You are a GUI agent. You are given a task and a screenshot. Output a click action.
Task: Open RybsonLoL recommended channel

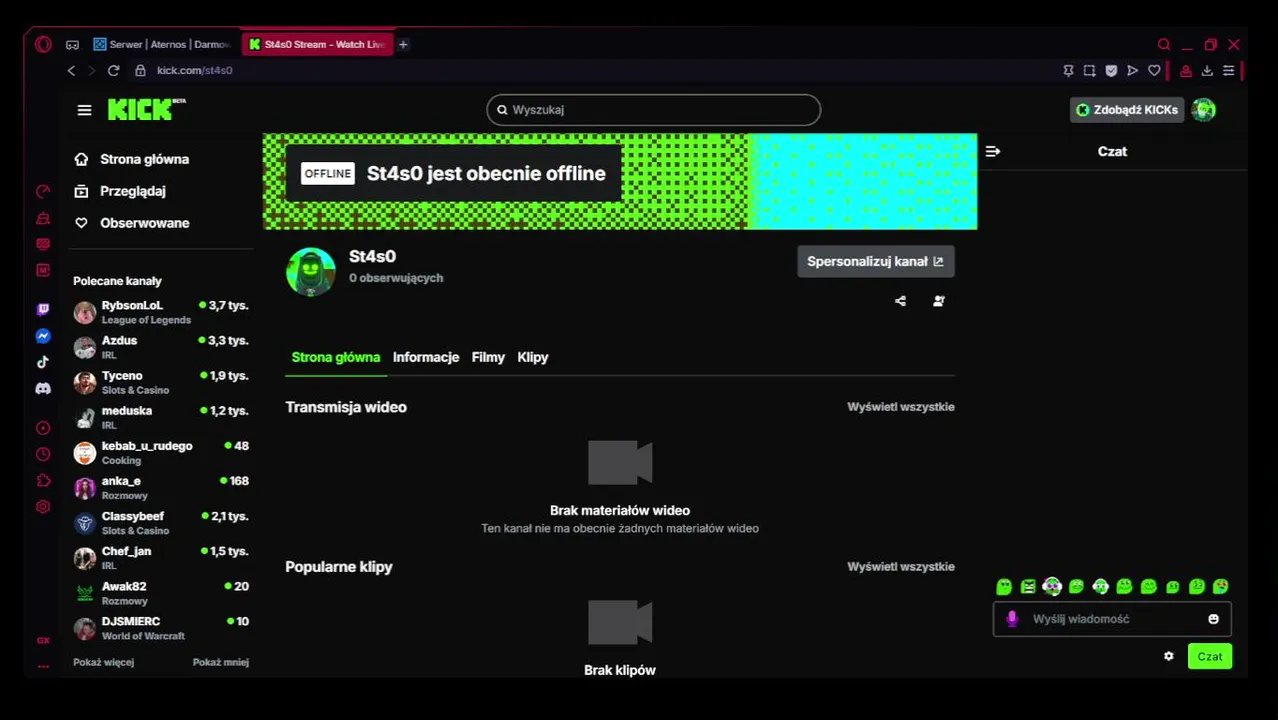tap(161, 312)
